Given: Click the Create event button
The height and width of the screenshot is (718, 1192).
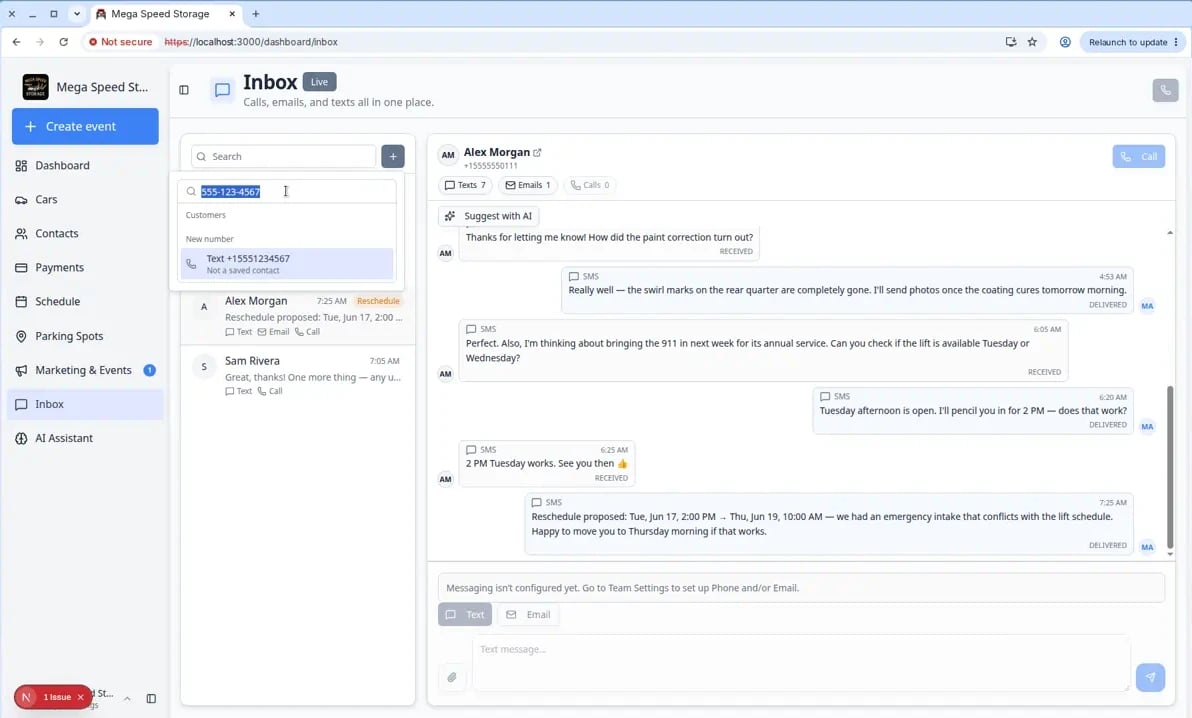Looking at the screenshot, I should (x=85, y=126).
